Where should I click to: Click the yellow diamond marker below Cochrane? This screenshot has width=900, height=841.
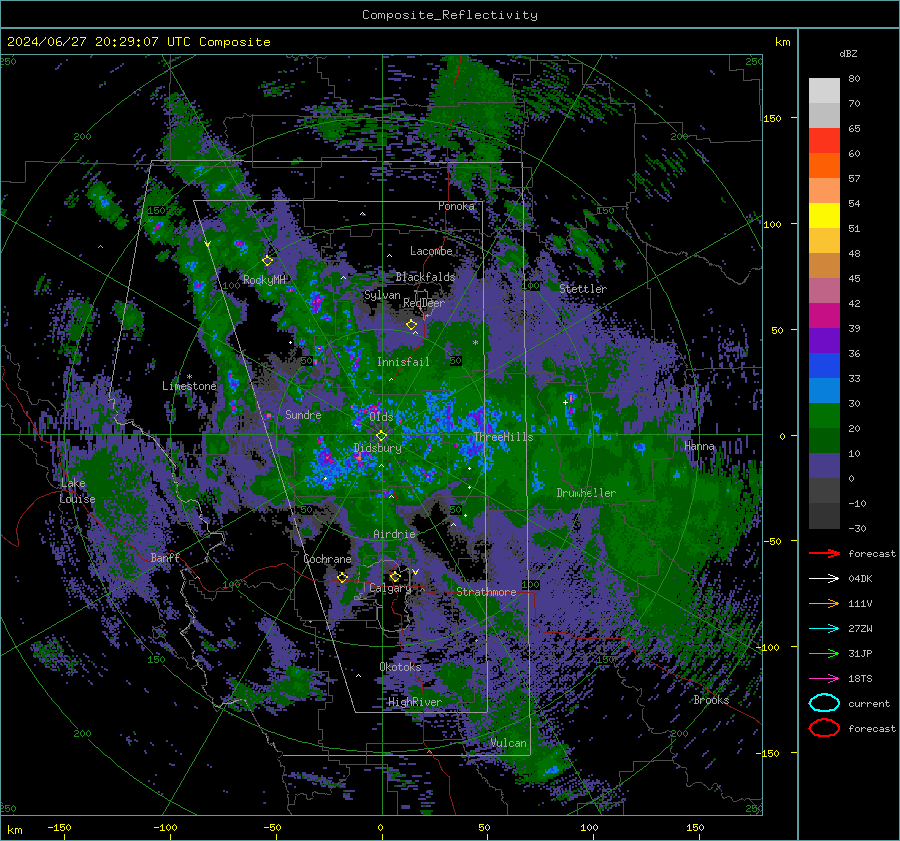tap(342, 577)
